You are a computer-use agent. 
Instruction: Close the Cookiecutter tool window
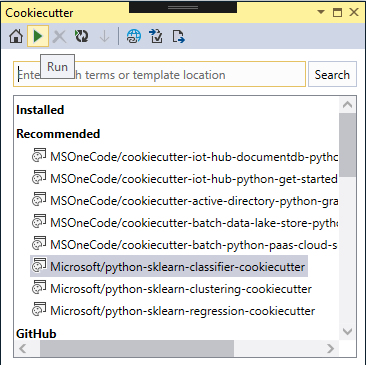(354, 12)
